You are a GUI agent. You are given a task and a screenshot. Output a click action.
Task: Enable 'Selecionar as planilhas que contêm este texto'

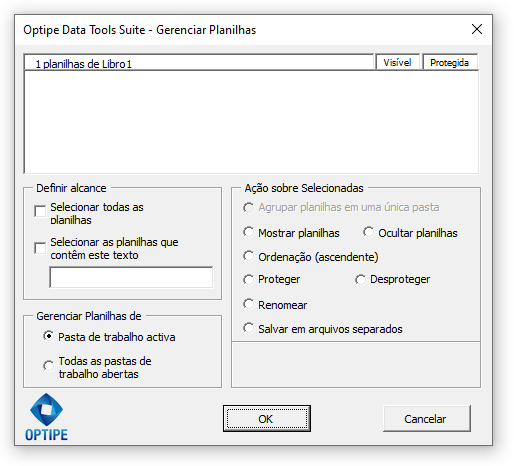coord(40,248)
